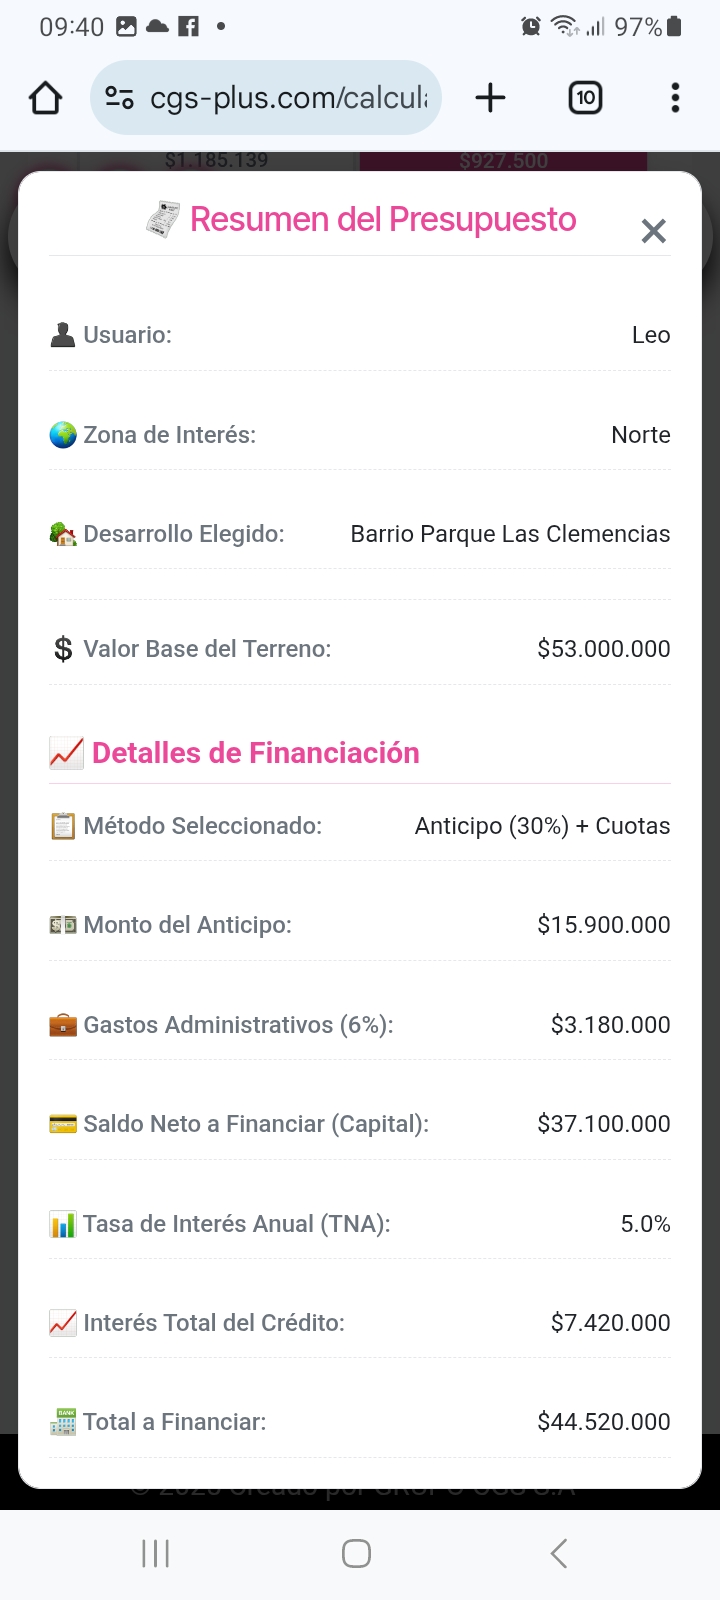
Task: Tap the site settings icon in address bar
Action: click(x=120, y=98)
